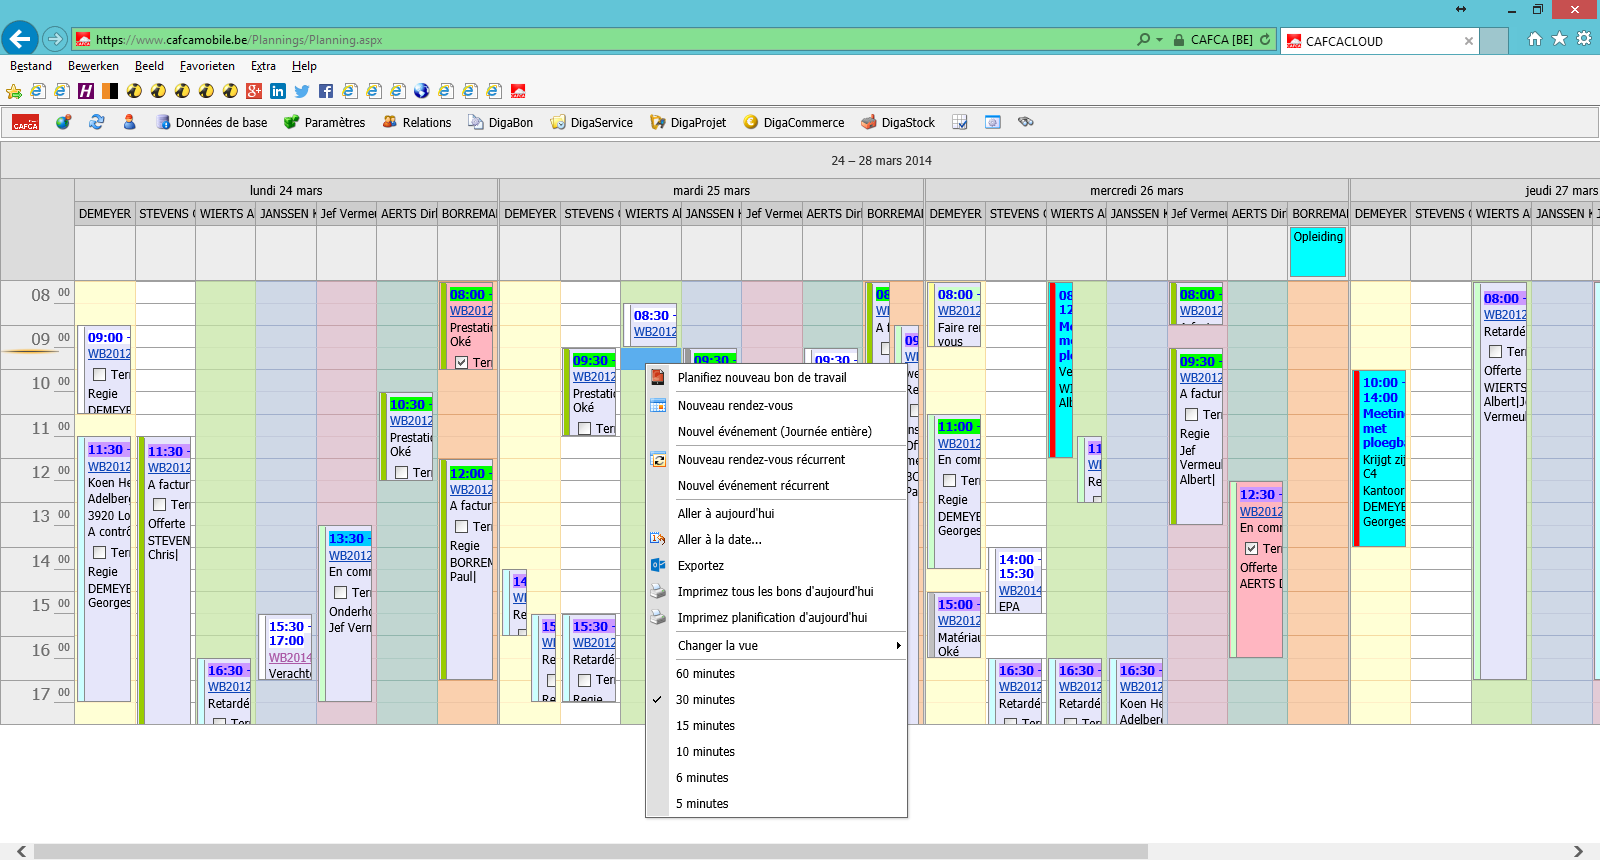Viewport: 1600px width, 860px height.
Task: Click the globe icon next to CAFCA logo
Action: point(63,122)
